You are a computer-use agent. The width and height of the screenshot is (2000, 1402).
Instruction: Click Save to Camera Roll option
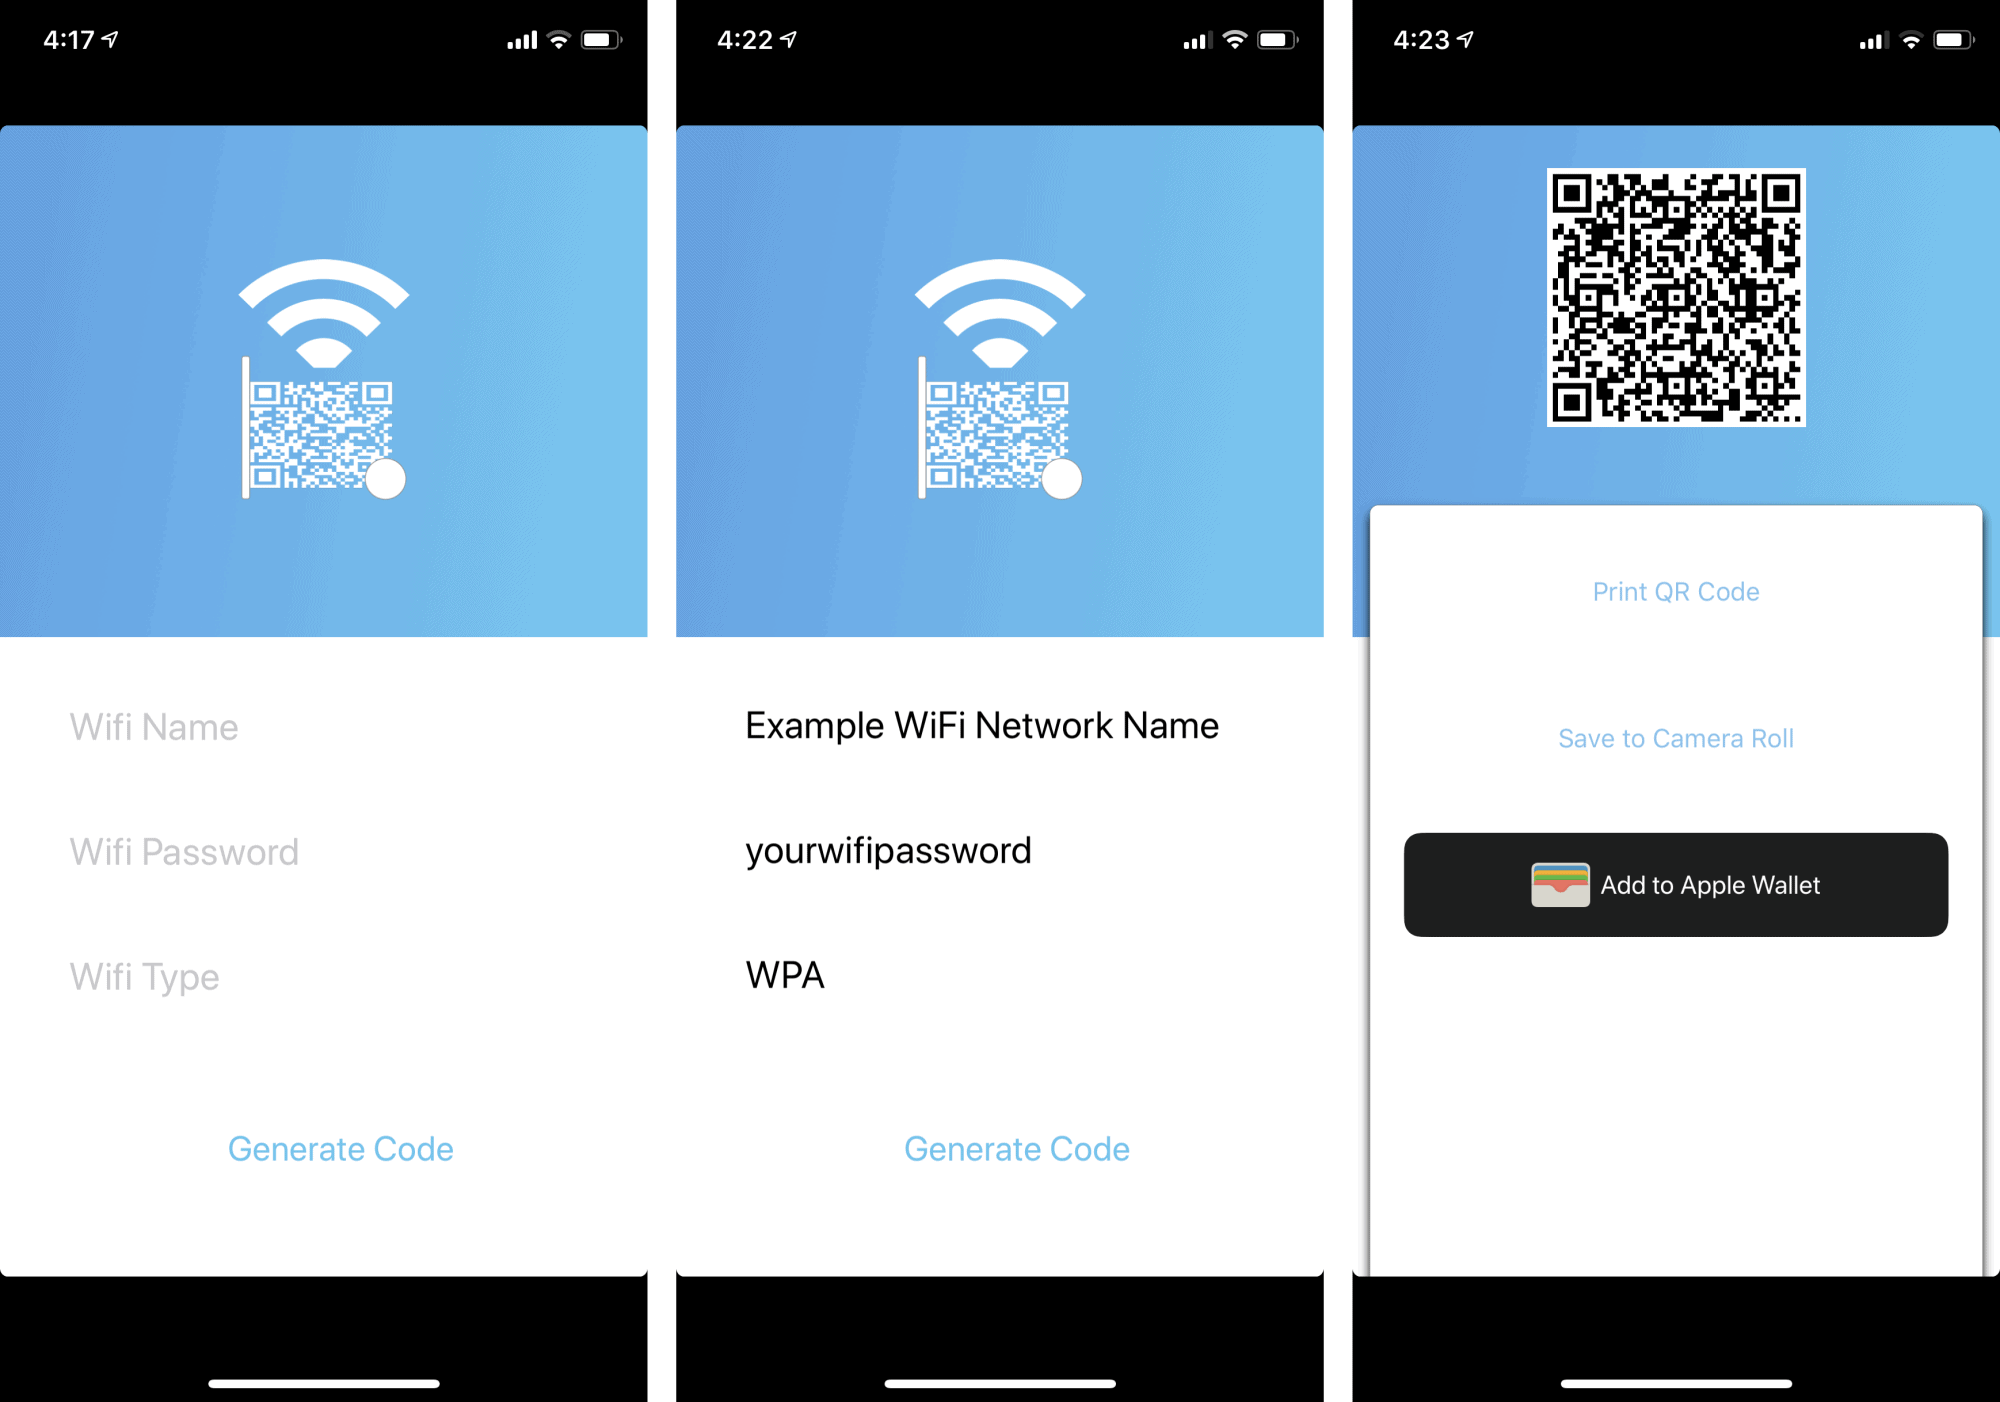pyautogui.click(x=1669, y=738)
